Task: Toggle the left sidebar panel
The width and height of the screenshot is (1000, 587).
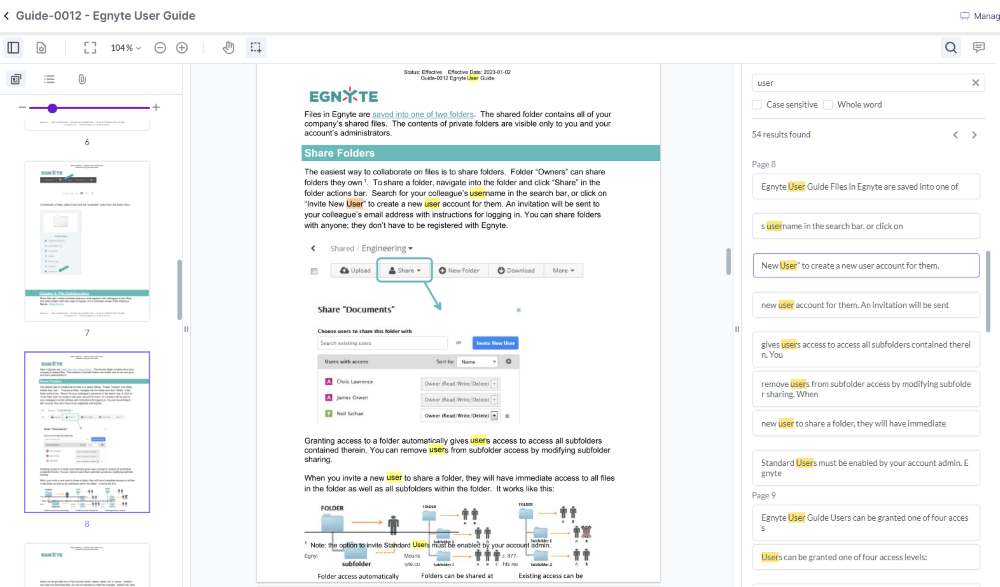Action: click(x=13, y=48)
